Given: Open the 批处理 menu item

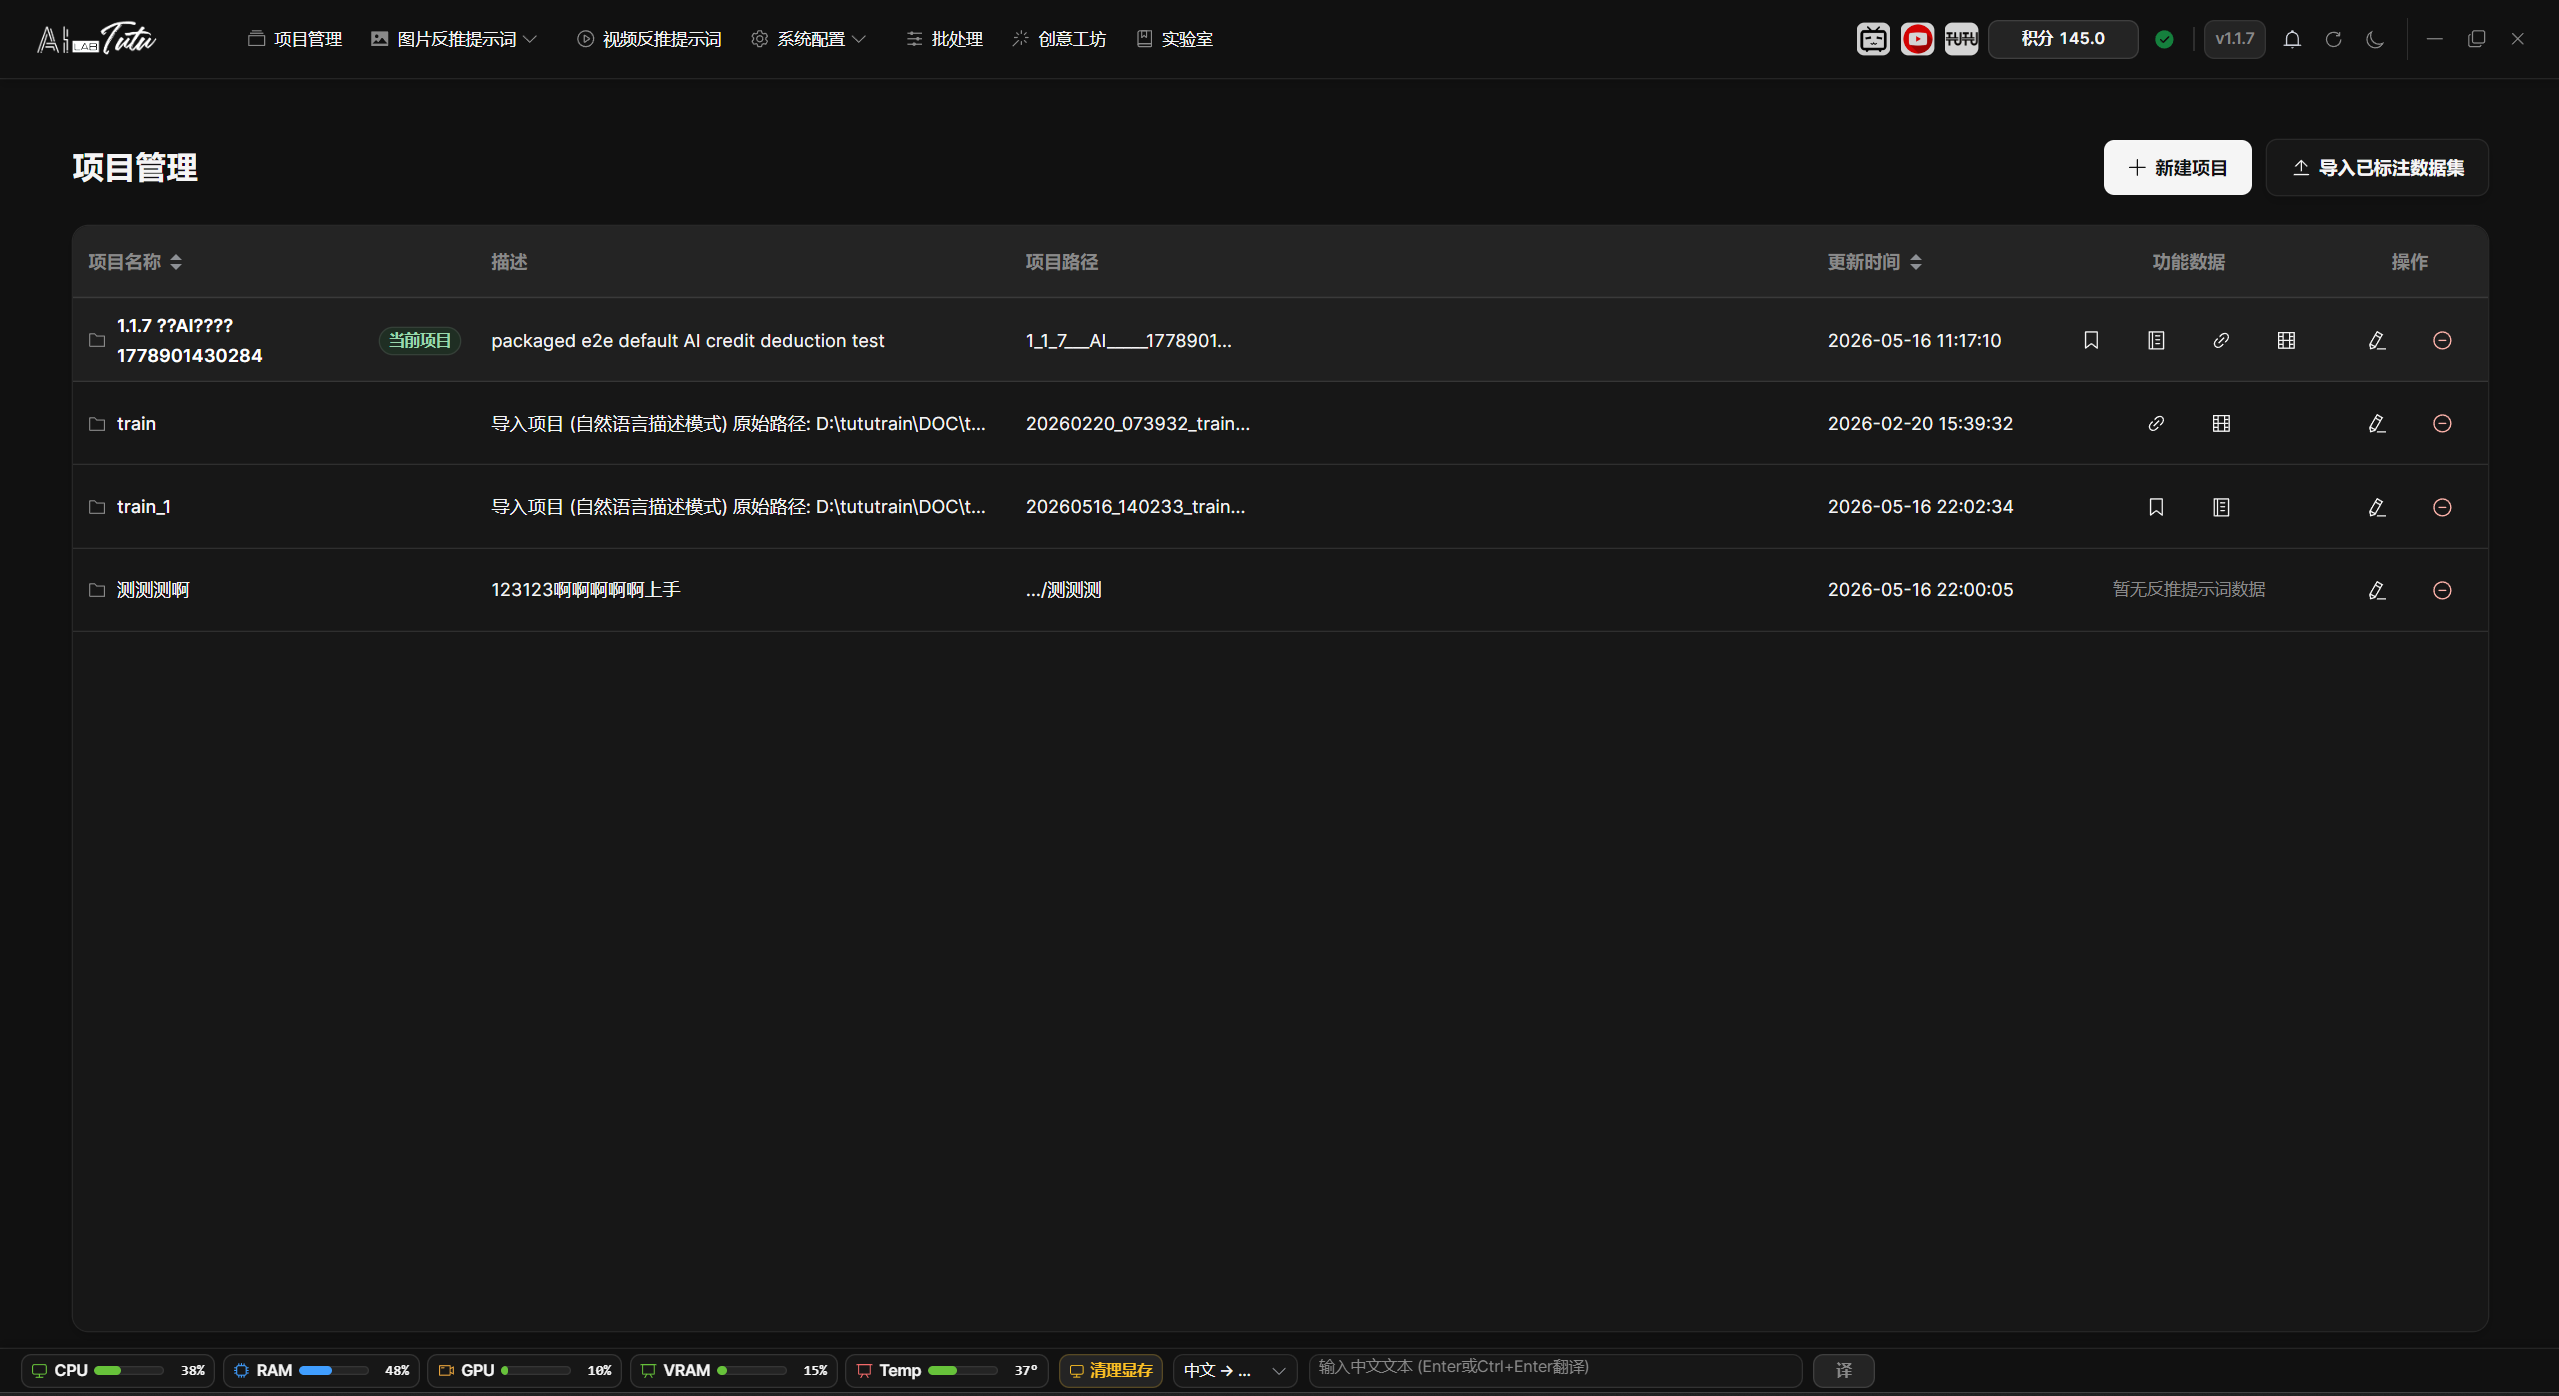Looking at the screenshot, I should (945, 39).
